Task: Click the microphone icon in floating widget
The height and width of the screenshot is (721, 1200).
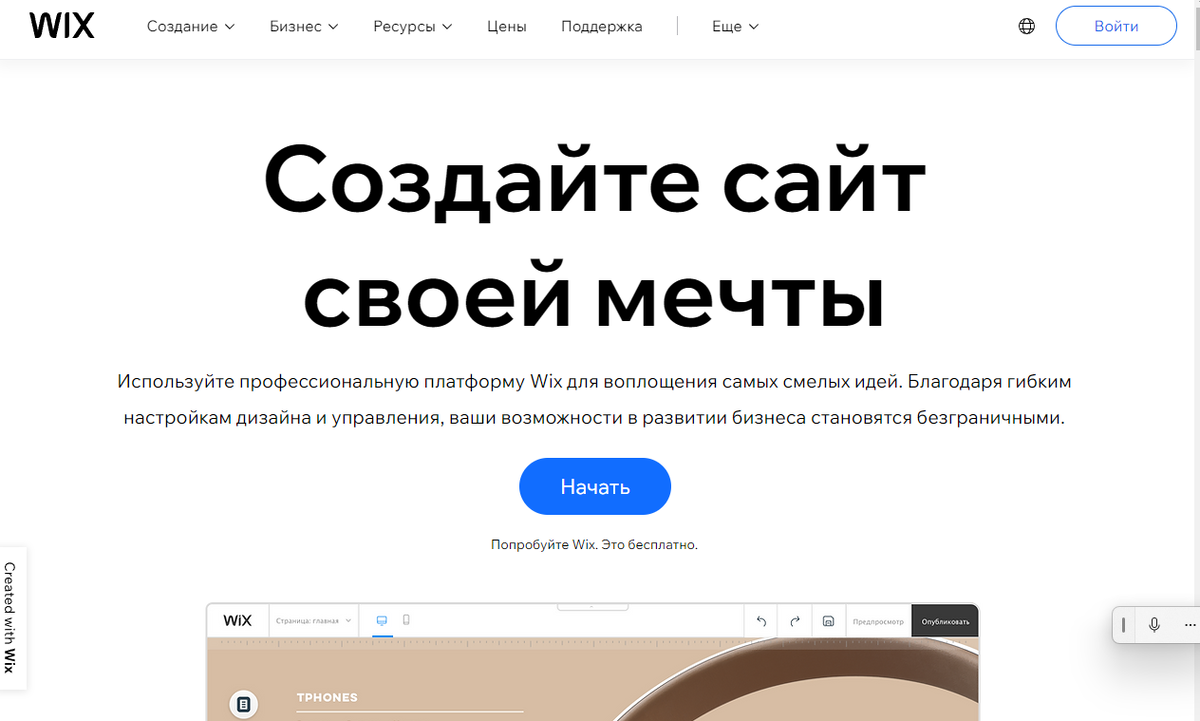Action: (1154, 625)
